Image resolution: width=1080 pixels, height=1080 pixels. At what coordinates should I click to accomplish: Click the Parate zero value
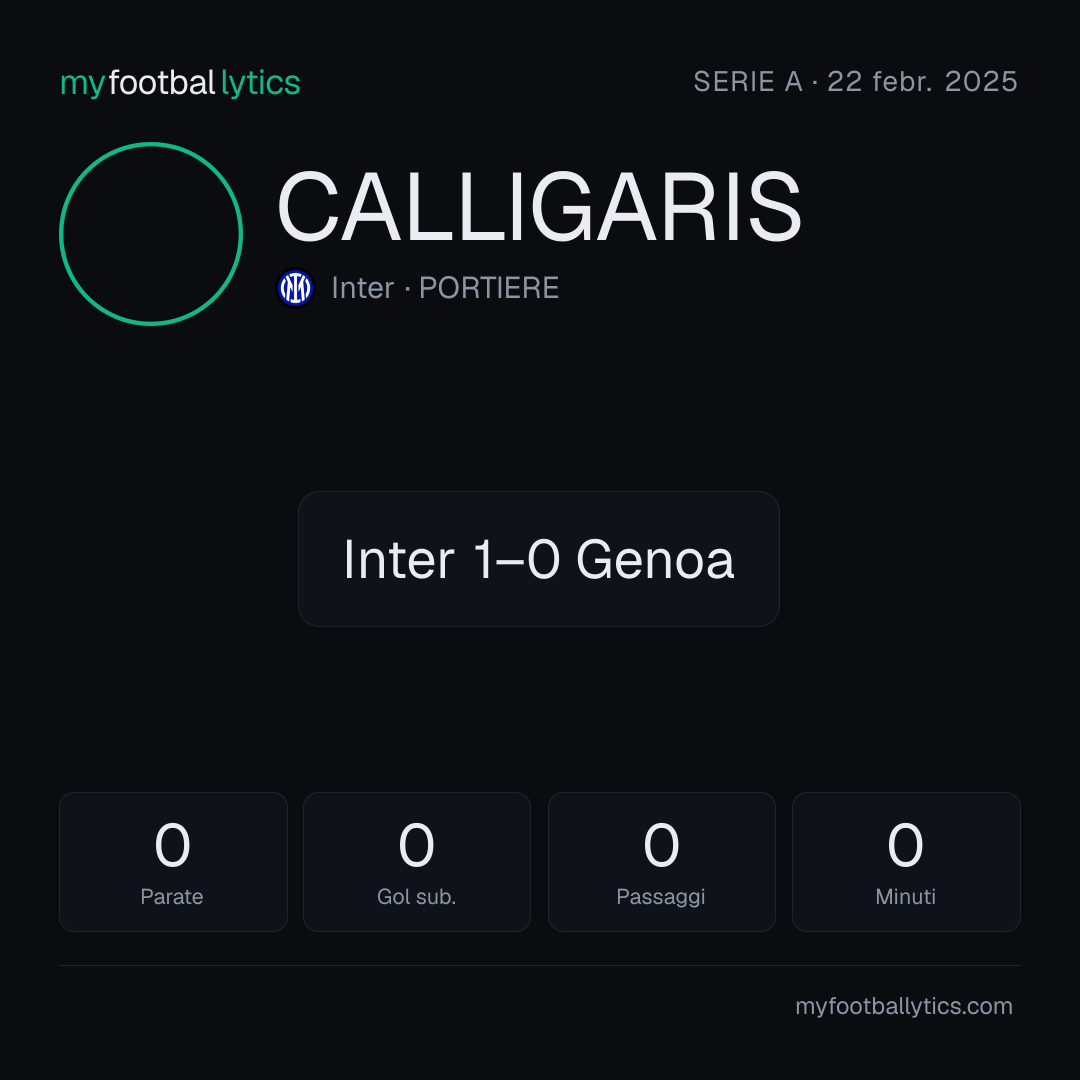point(172,845)
